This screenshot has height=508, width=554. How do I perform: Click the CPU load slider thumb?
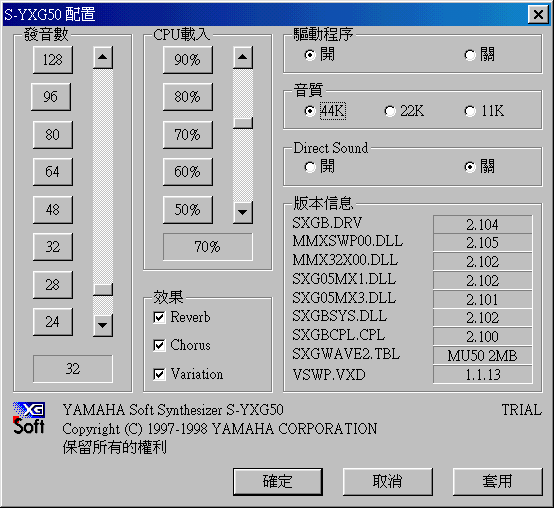click(x=243, y=123)
